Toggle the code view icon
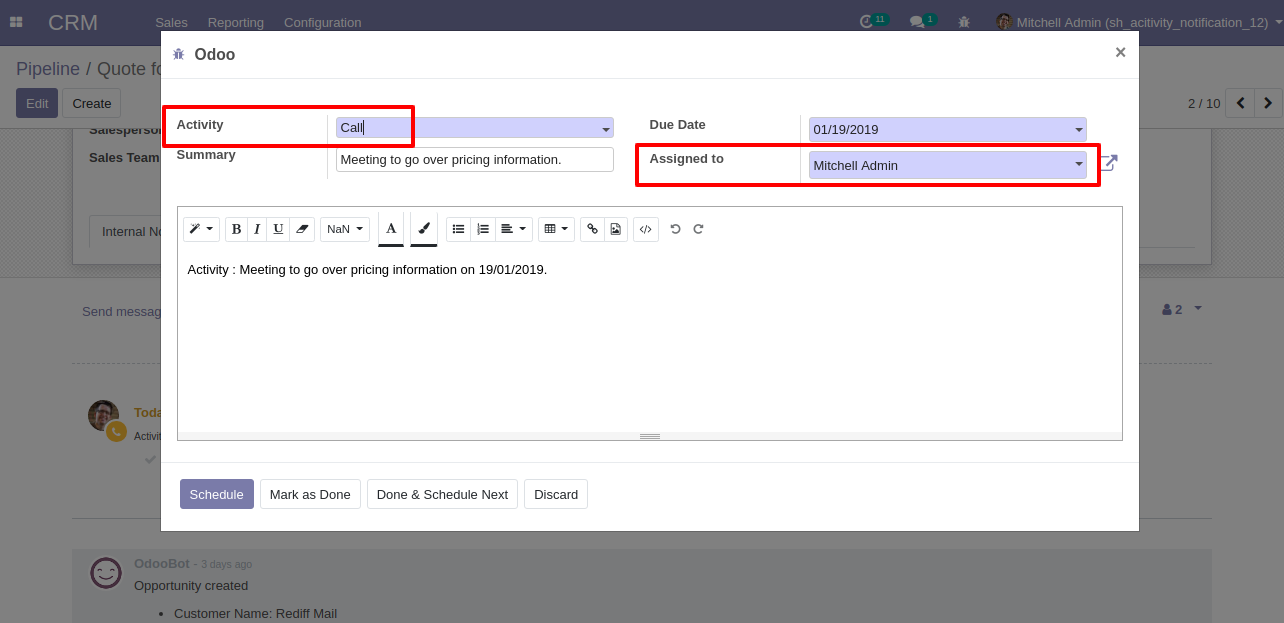1284x623 pixels. 646,229
